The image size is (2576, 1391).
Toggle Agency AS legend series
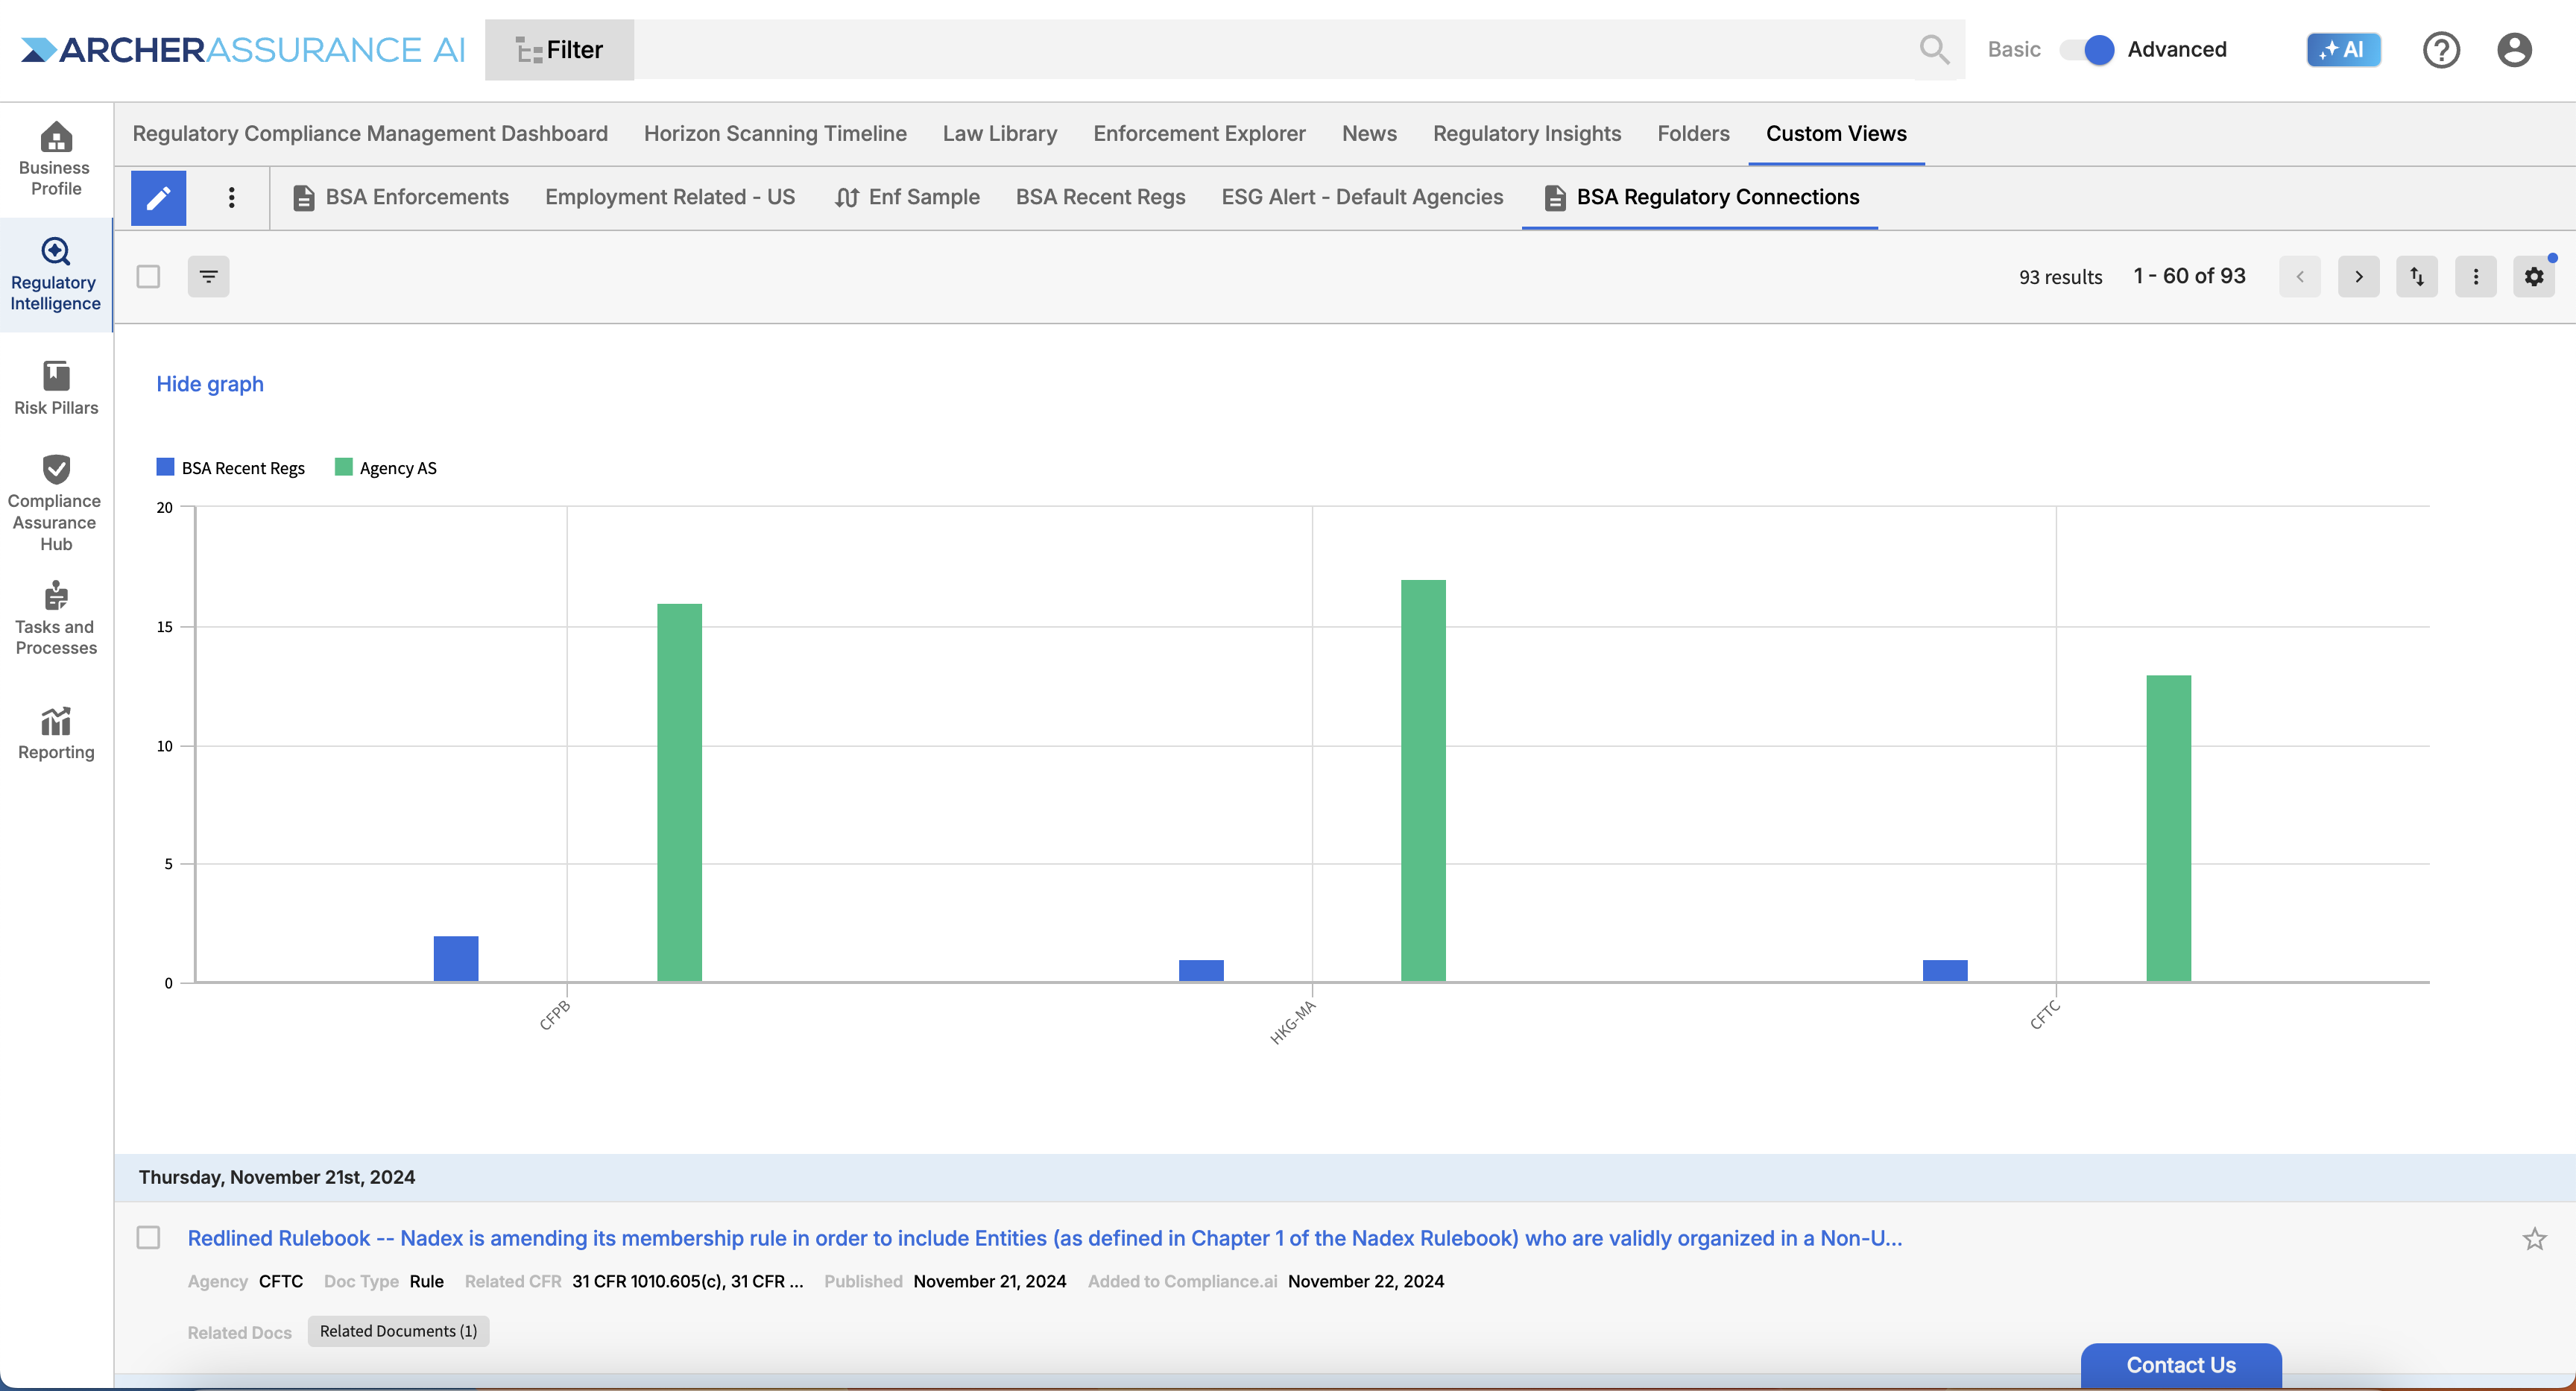pyautogui.click(x=386, y=468)
